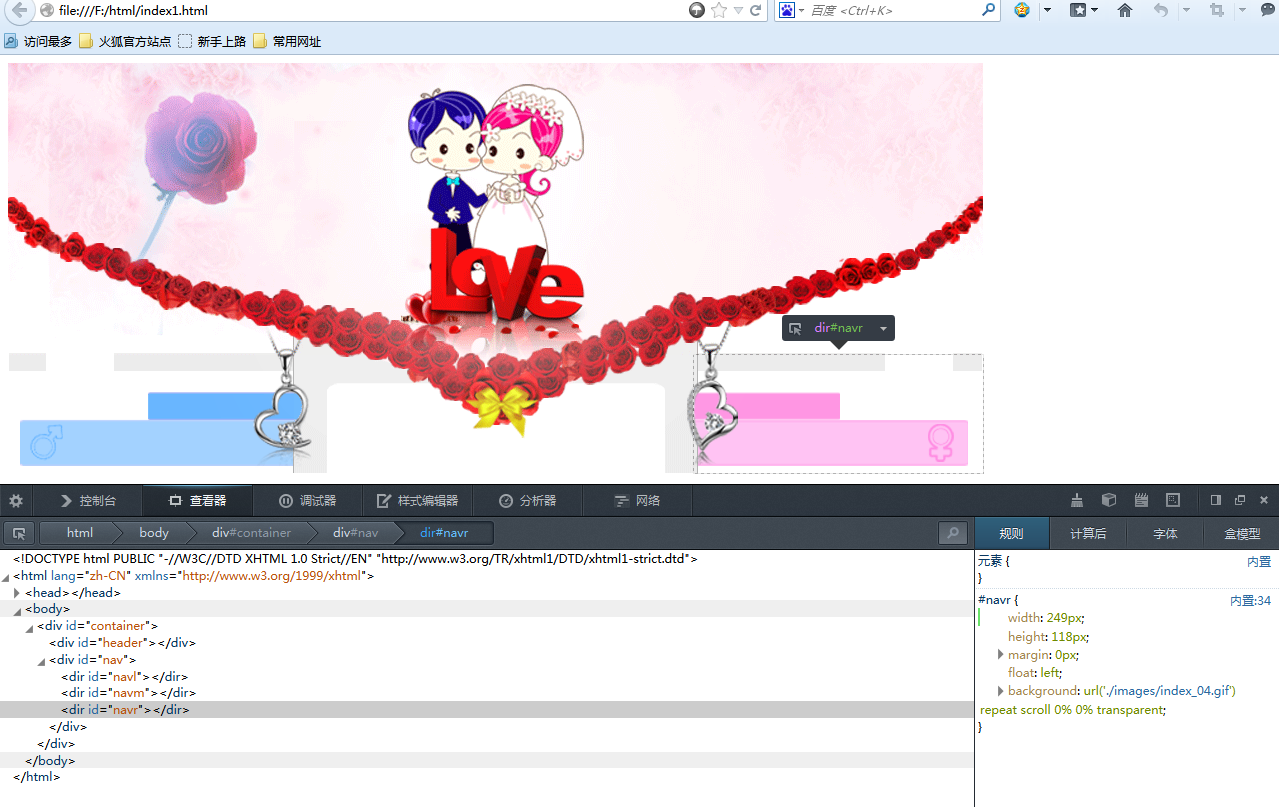The height and width of the screenshot is (807, 1279).
Task: Open dropdown next to the crop icon
Action: 1243,10
